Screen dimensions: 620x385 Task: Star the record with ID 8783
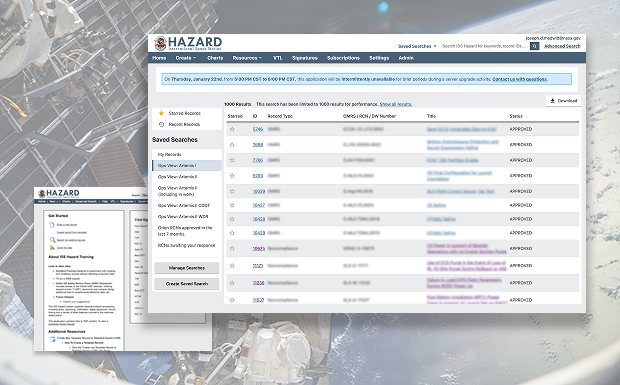click(x=232, y=176)
